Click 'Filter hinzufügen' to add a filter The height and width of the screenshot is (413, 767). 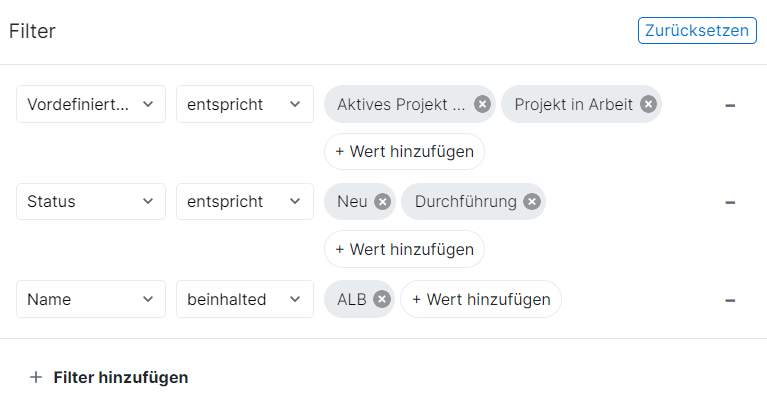(110, 377)
